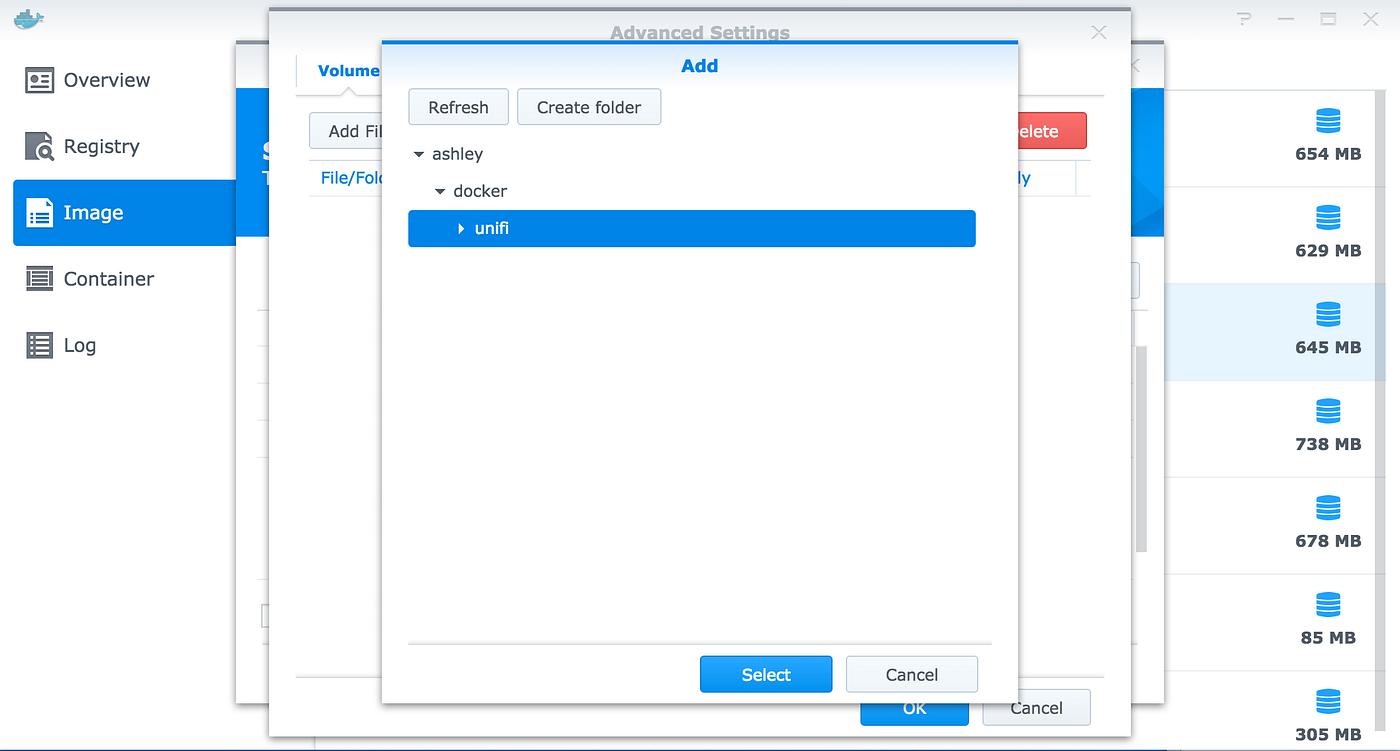Open the Registry section
The height and width of the screenshot is (751, 1400).
pos(101,146)
